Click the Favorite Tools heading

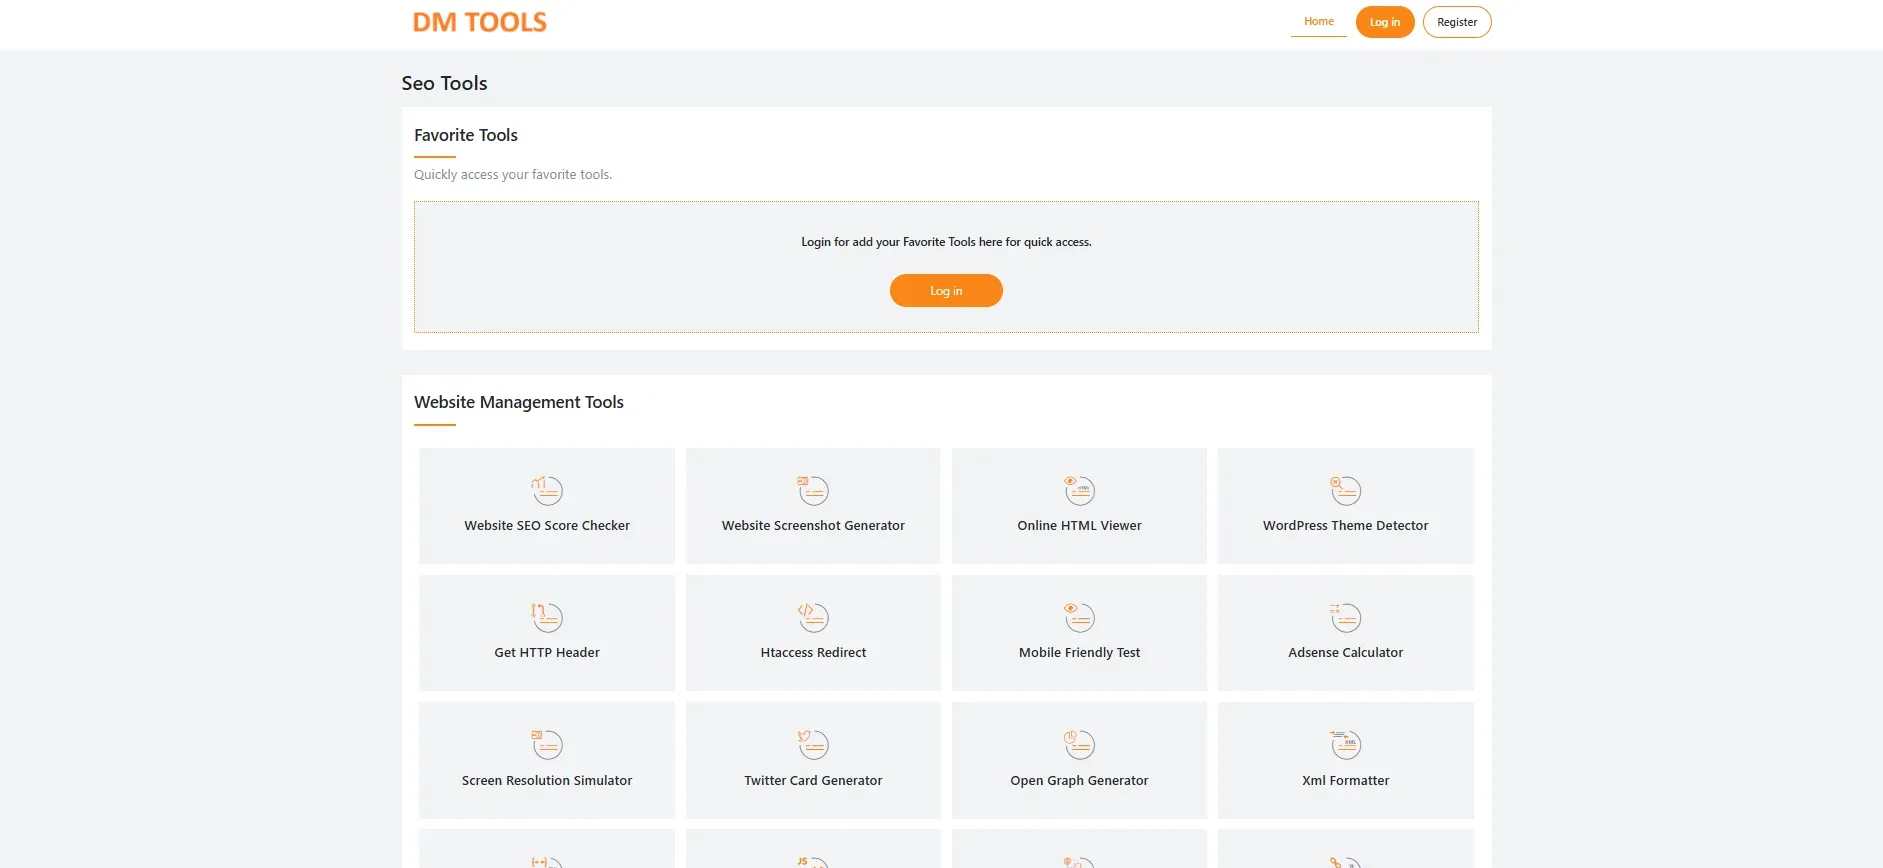pos(466,135)
